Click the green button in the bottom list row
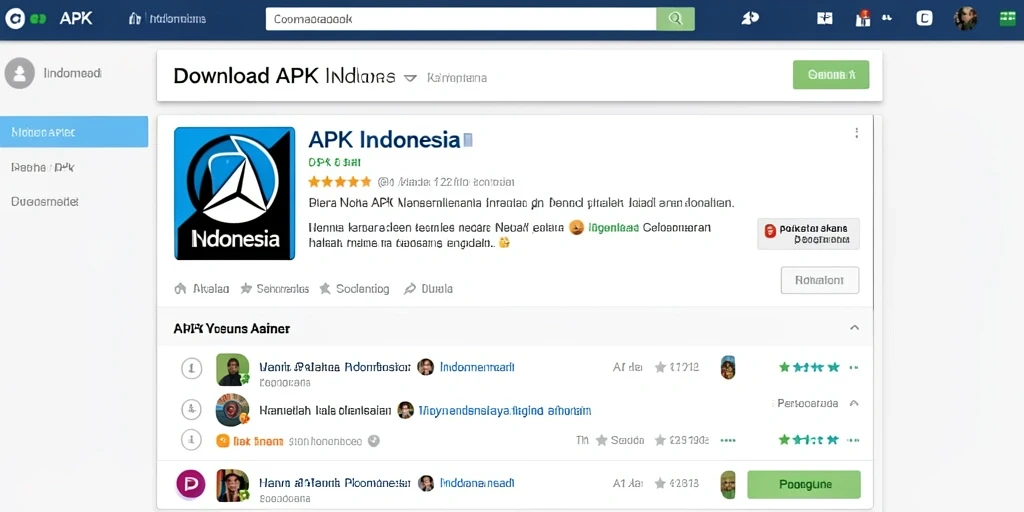Viewport: 1024px width, 512px height. click(804, 485)
